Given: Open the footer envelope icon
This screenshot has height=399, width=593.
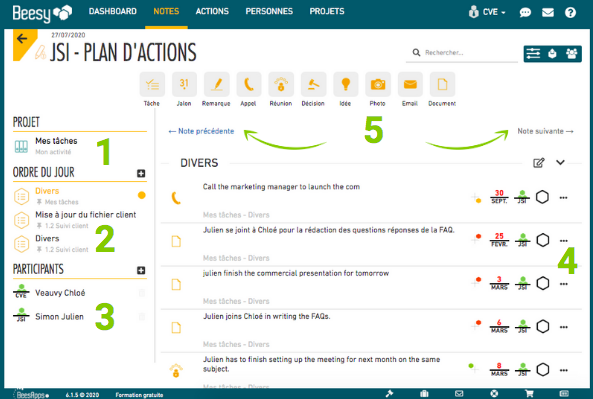Looking at the screenshot, I should (x=459, y=394).
